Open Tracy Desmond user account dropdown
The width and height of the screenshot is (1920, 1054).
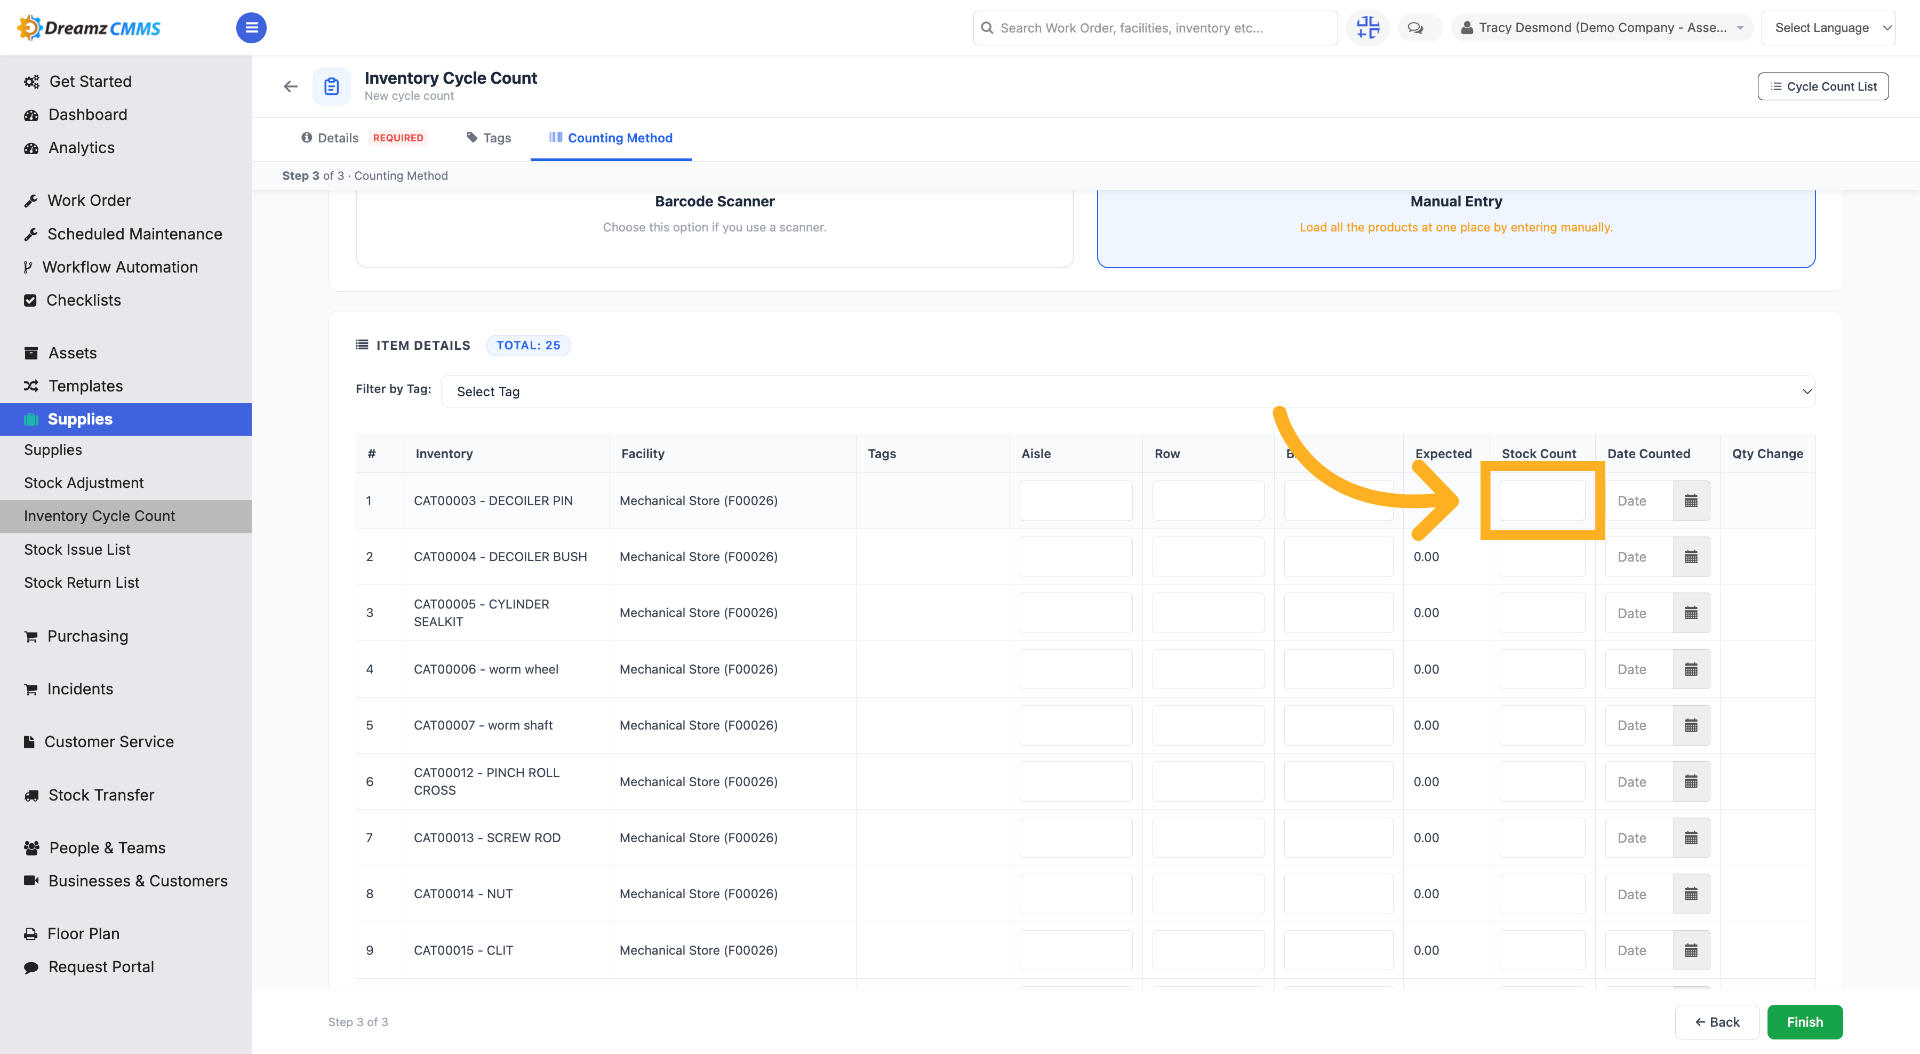(x=1602, y=28)
